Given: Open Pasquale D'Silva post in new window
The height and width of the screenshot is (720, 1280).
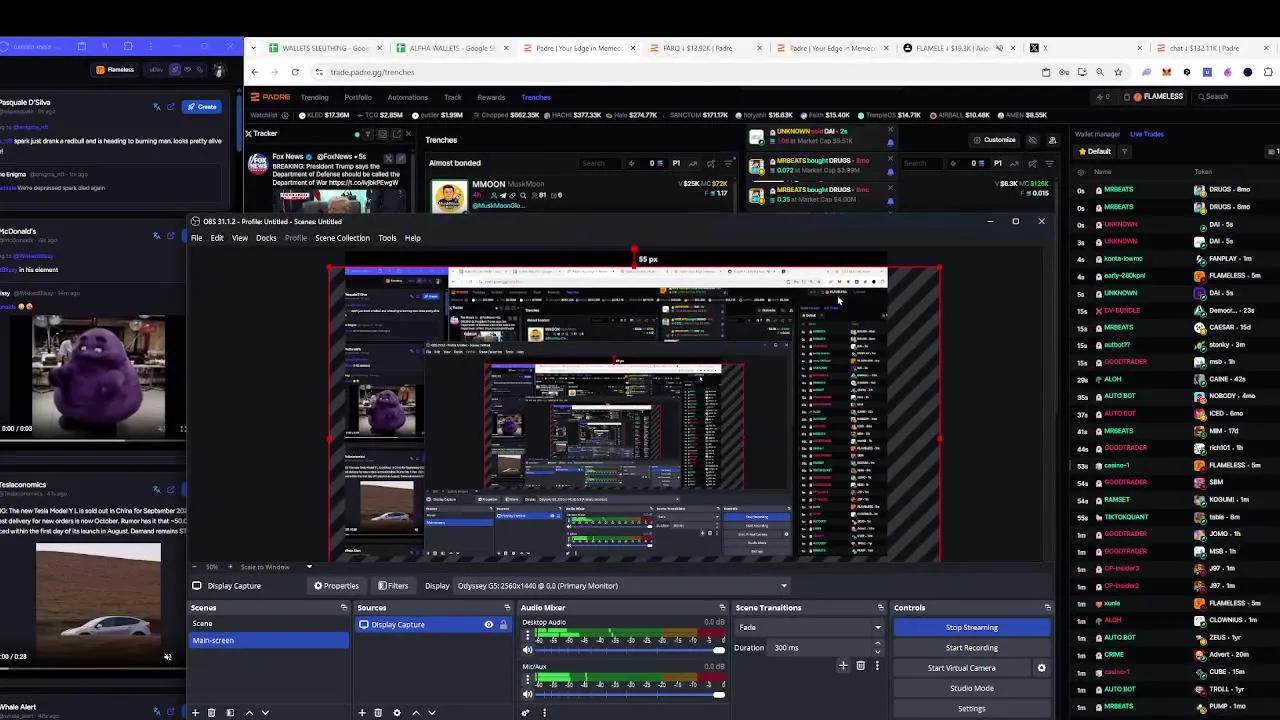Looking at the screenshot, I should (171, 107).
